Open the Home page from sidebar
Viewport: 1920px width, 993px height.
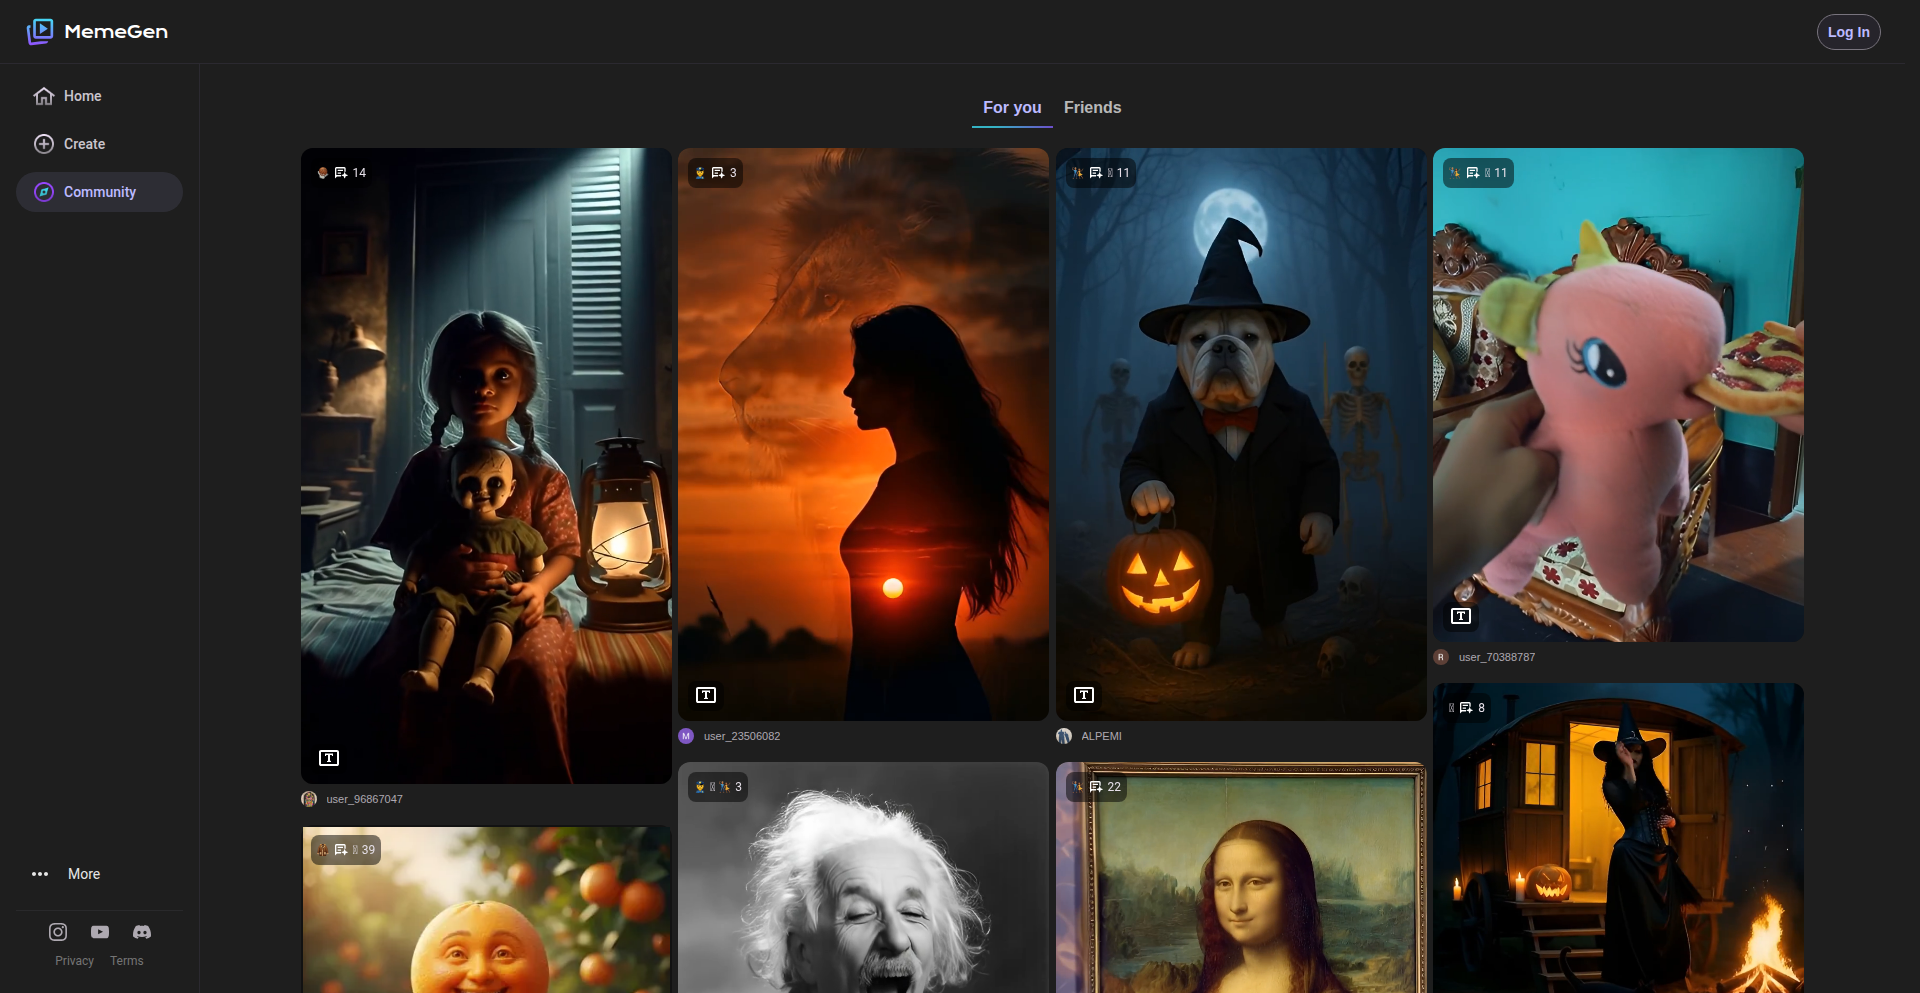[x=99, y=96]
